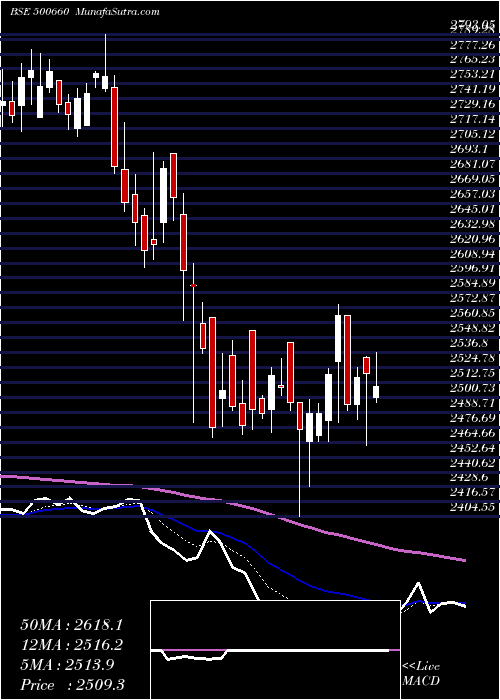Select the 2440.62 price axis label
The height and width of the screenshot is (700, 500).
coord(473,463)
